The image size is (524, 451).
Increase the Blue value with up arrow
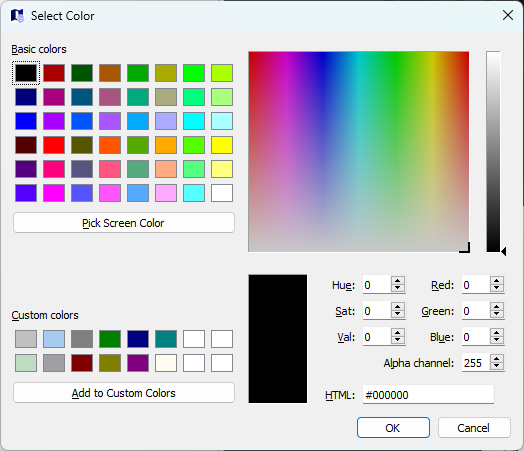[x=497, y=333]
